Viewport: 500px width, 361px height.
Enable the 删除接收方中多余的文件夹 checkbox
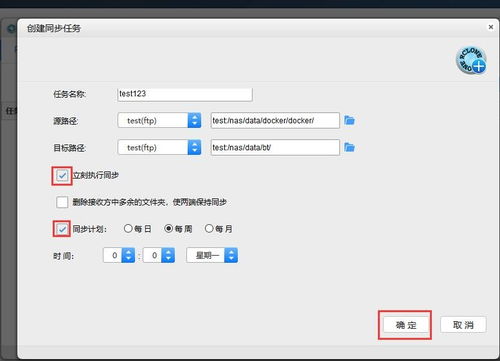[x=62, y=202]
